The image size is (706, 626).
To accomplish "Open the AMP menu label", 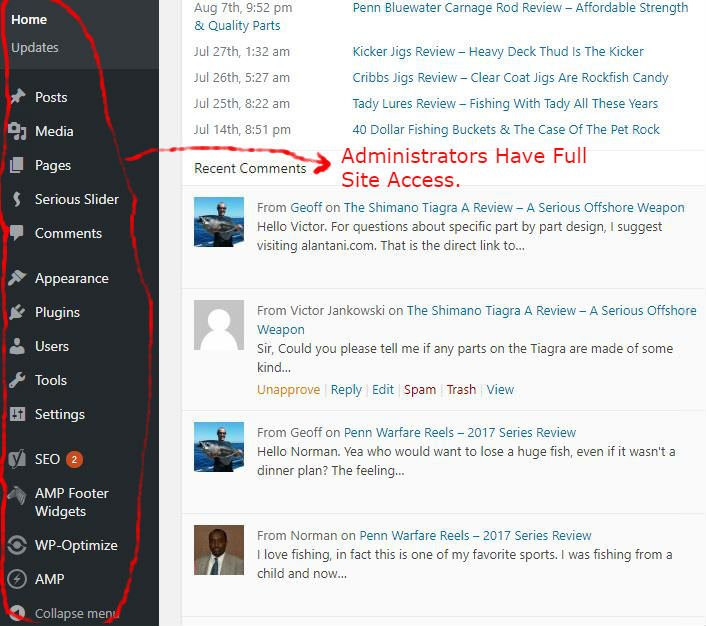I will [50, 579].
